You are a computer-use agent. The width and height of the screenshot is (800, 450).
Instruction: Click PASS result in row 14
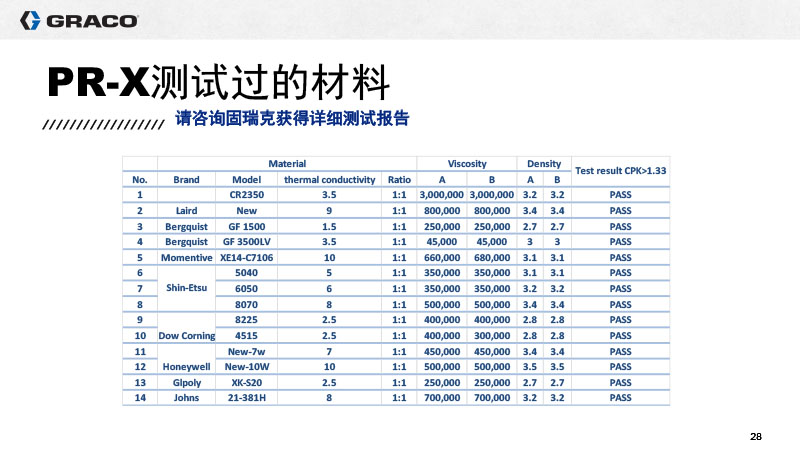click(x=620, y=398)
